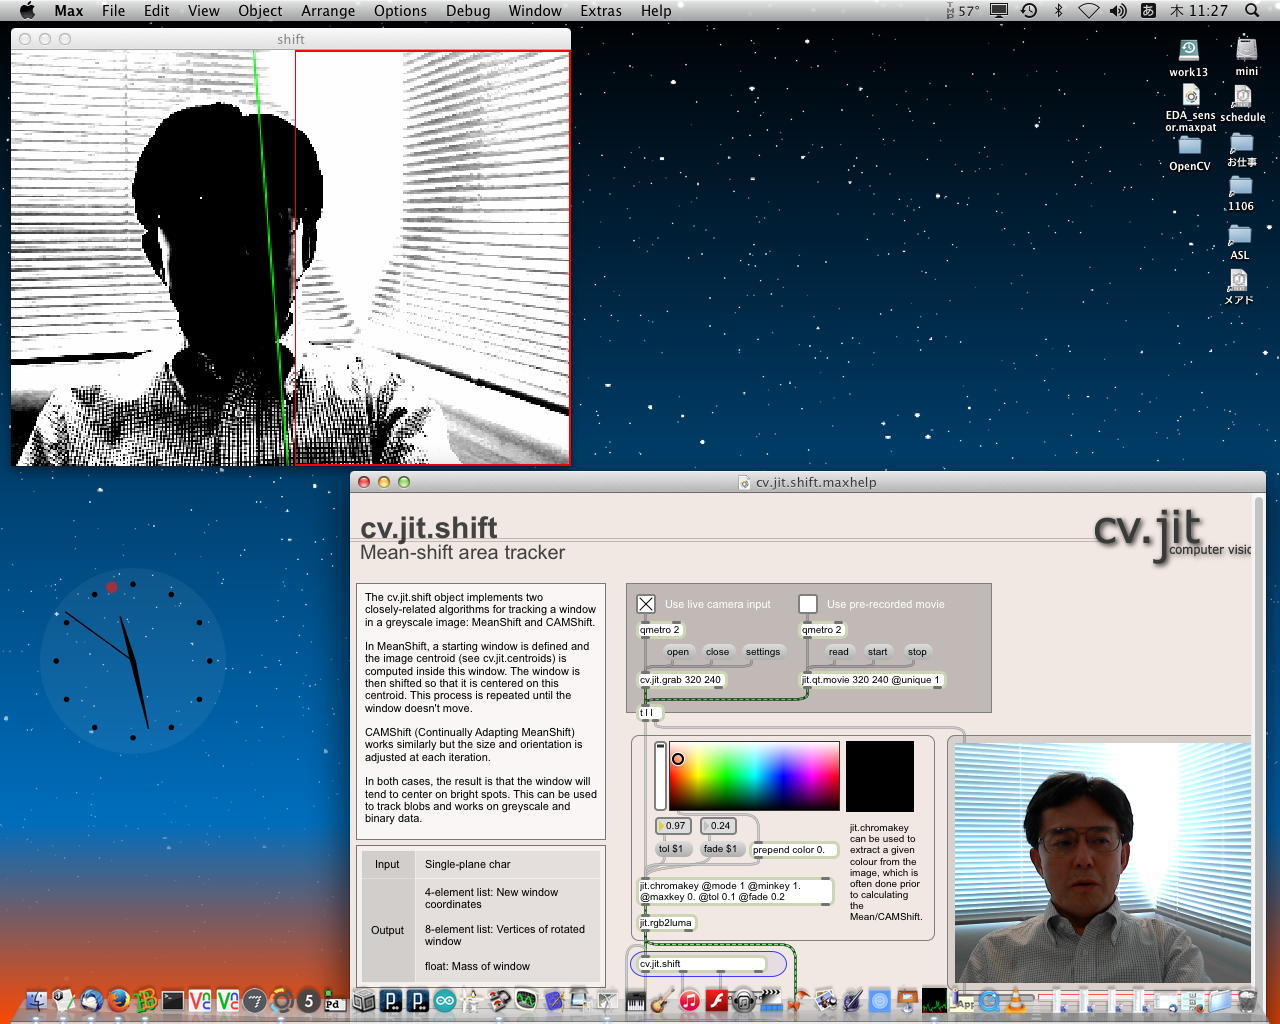
Task: Open the Japanese input source menu
Action: click(x=1148, y=11)
